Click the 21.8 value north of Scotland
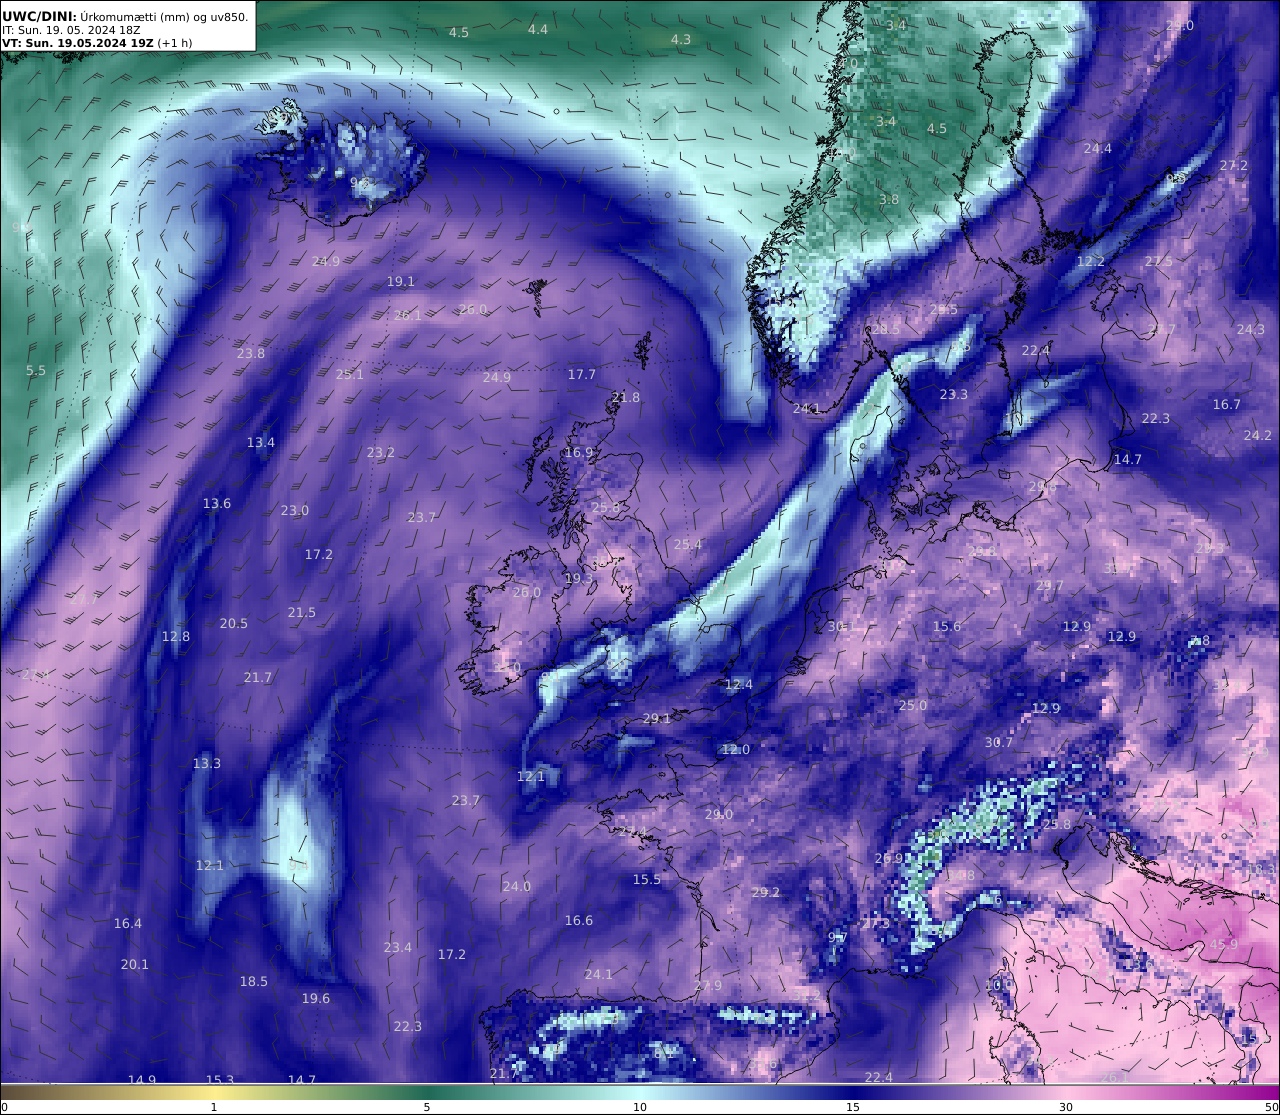The width and height of the screenshot is (1280, 1115). pyautogui.click(x=626, y=398)
